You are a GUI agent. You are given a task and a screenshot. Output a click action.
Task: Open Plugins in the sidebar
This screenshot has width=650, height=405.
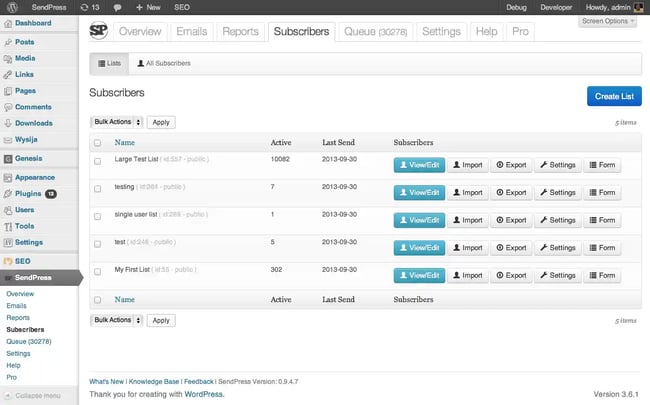[28, 193]
